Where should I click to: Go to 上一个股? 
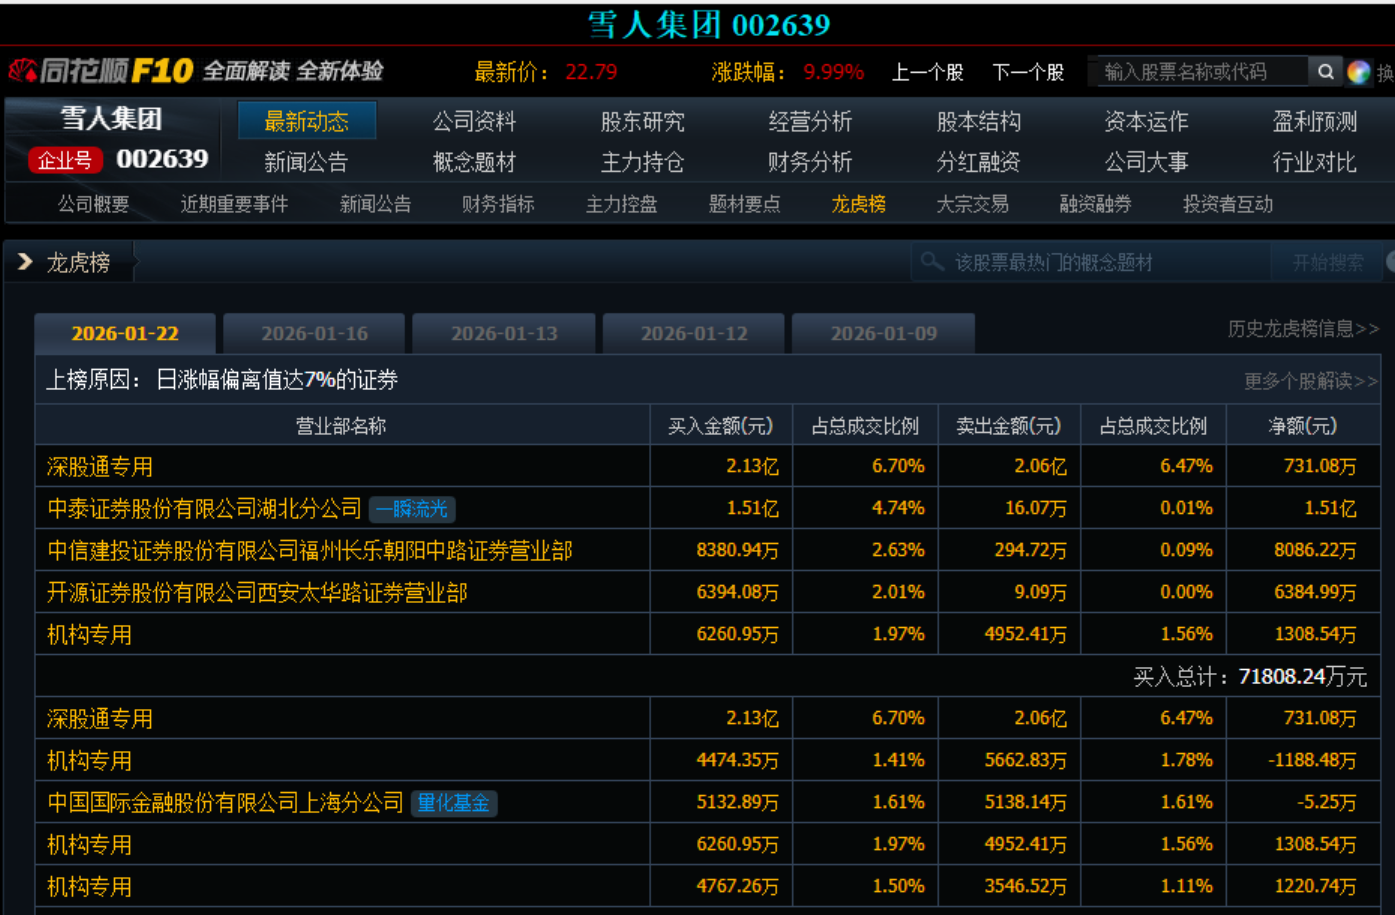[927, 72]
